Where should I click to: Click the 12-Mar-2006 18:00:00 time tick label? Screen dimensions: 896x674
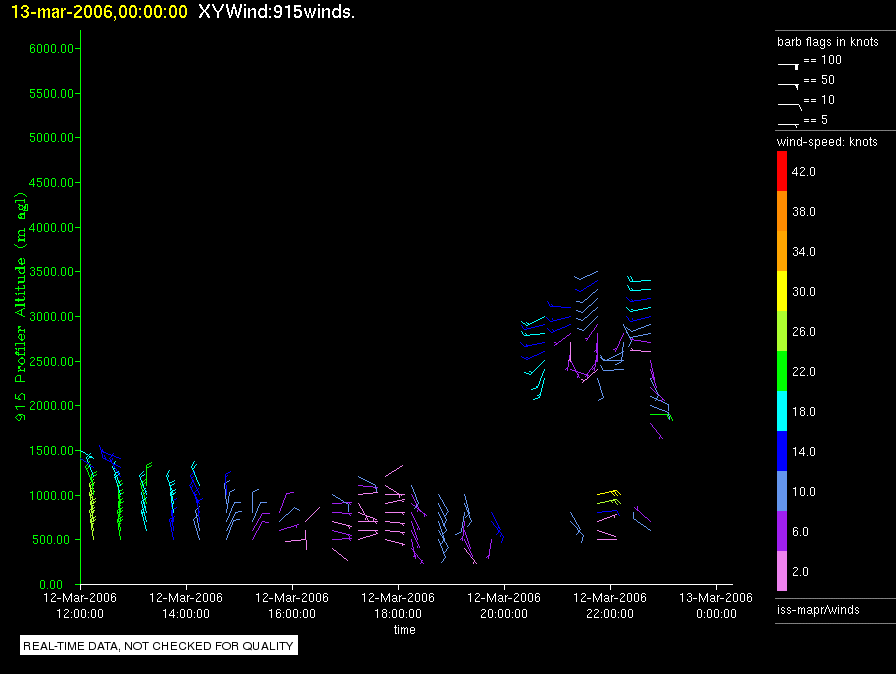click(x=398, y=604)
